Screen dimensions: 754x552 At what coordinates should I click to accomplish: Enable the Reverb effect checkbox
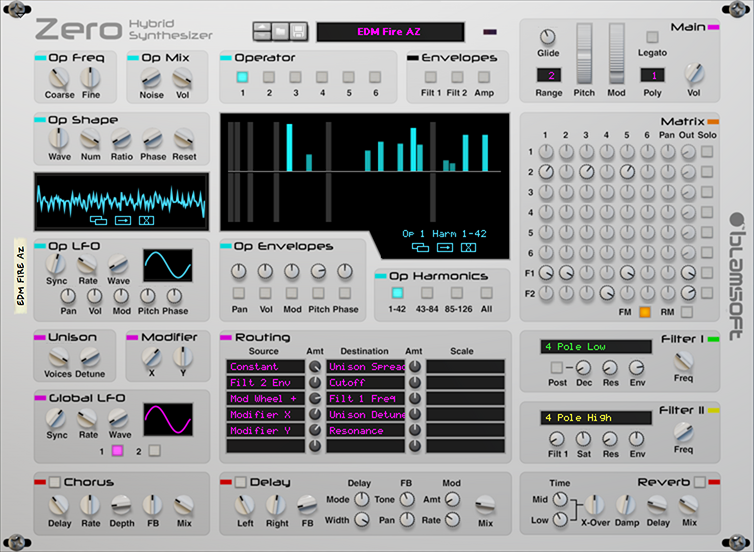coord(700,482)
